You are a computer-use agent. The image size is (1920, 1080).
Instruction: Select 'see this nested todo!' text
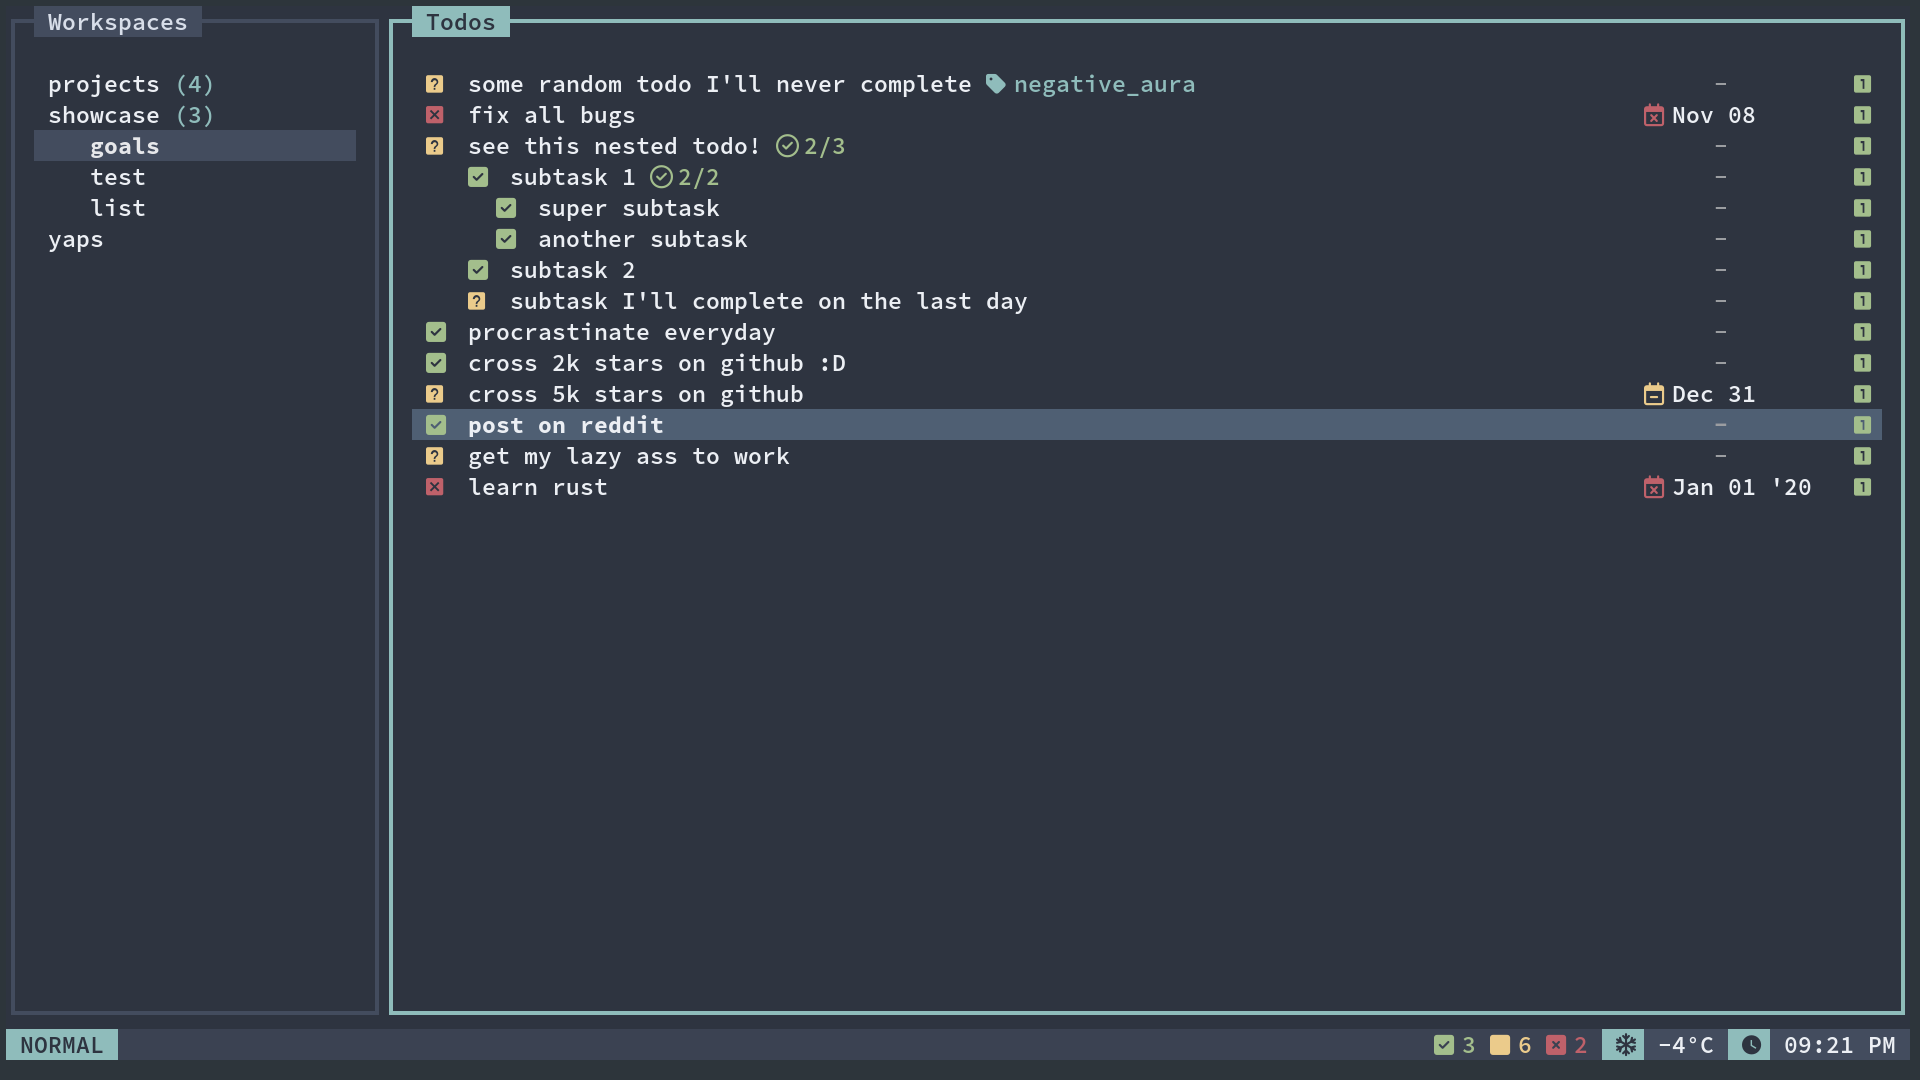click(x=614, y=146)
